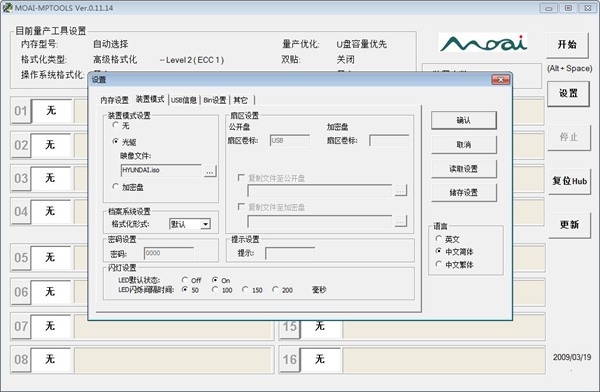Browse for 映像文件 image file
The width and height of the screenshot is (600, 392).
tap(210, 171)
